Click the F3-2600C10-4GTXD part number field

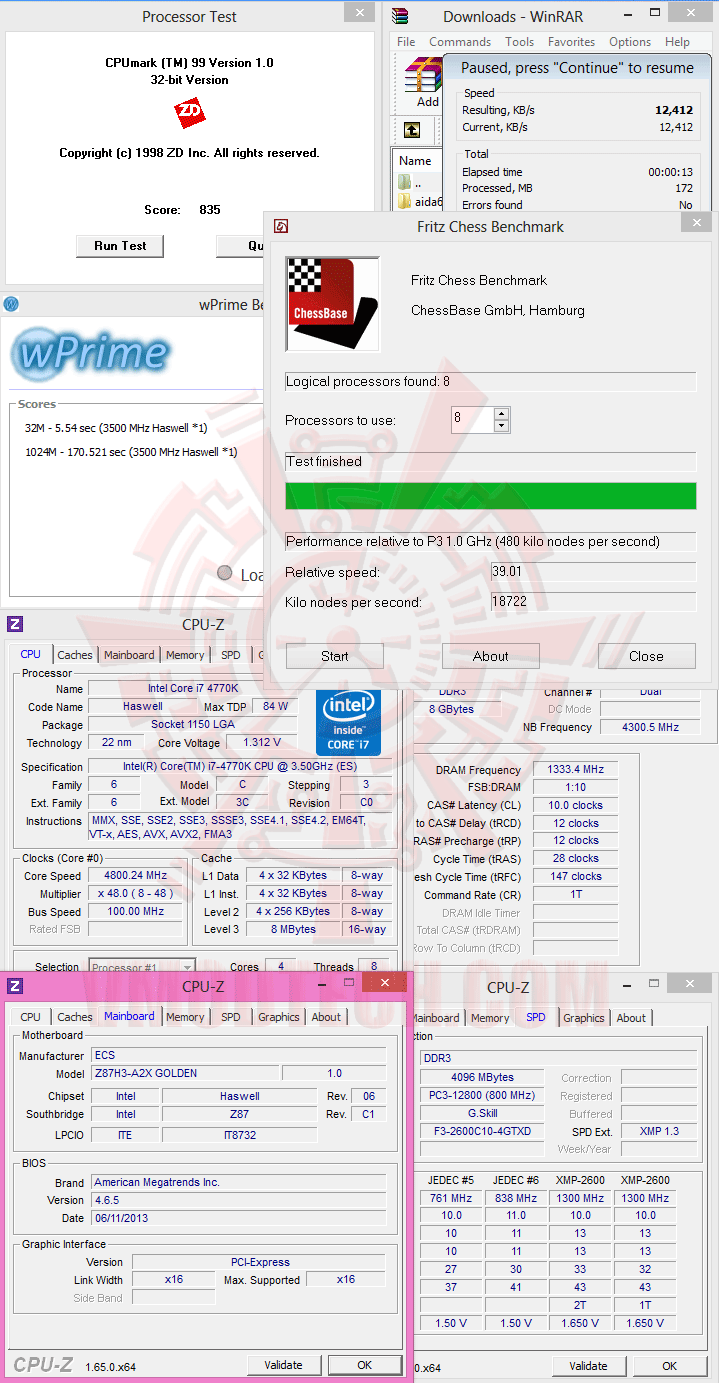[483, 1131]
